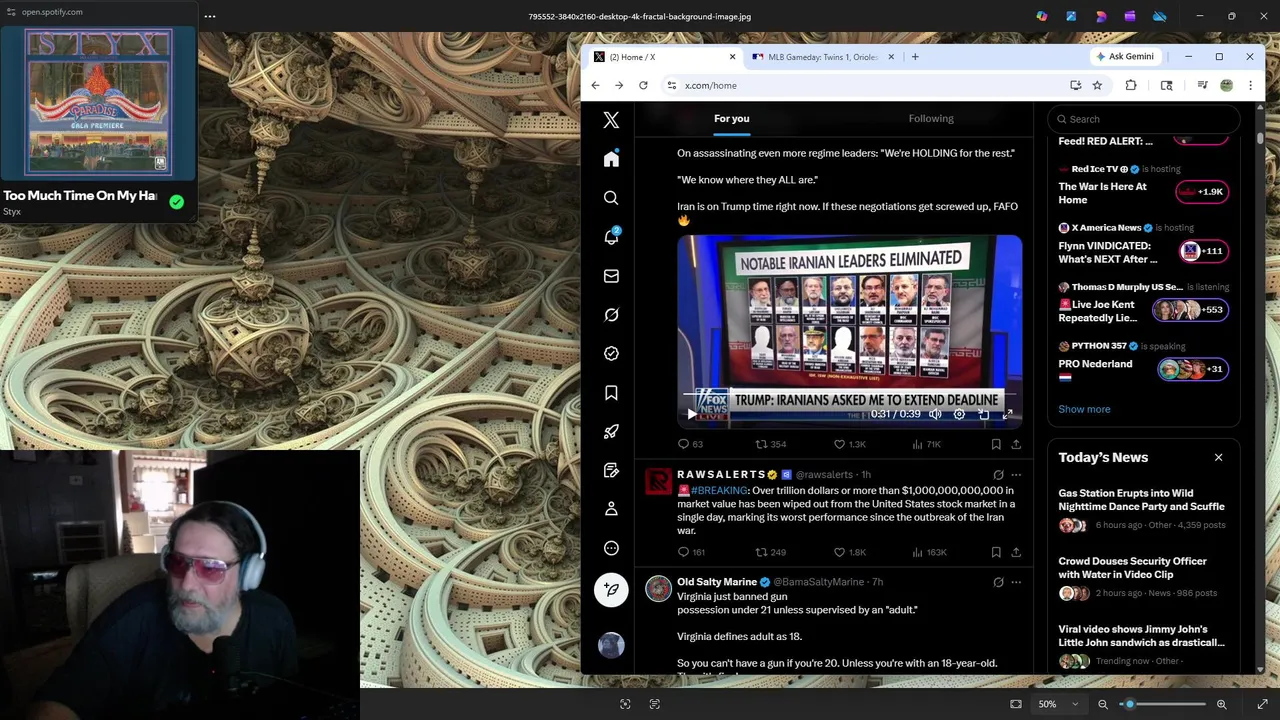
Task: Open Bookmarks icon in X sidebar
Action: click(x=611, y=393)
